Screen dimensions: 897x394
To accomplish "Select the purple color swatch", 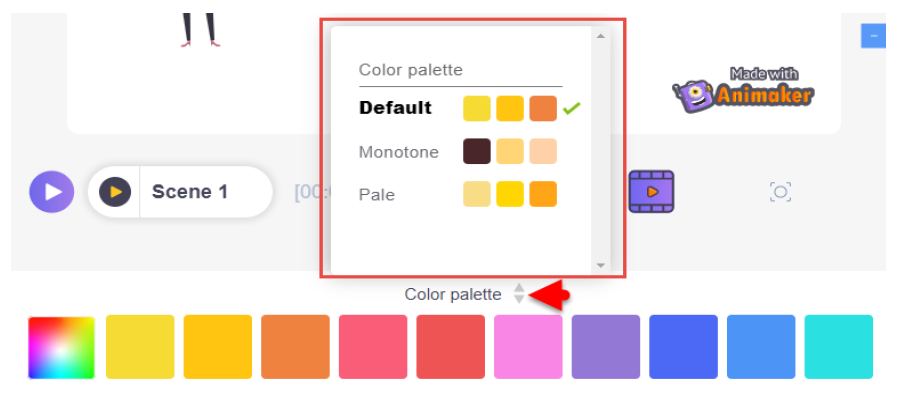I will 606,347.
